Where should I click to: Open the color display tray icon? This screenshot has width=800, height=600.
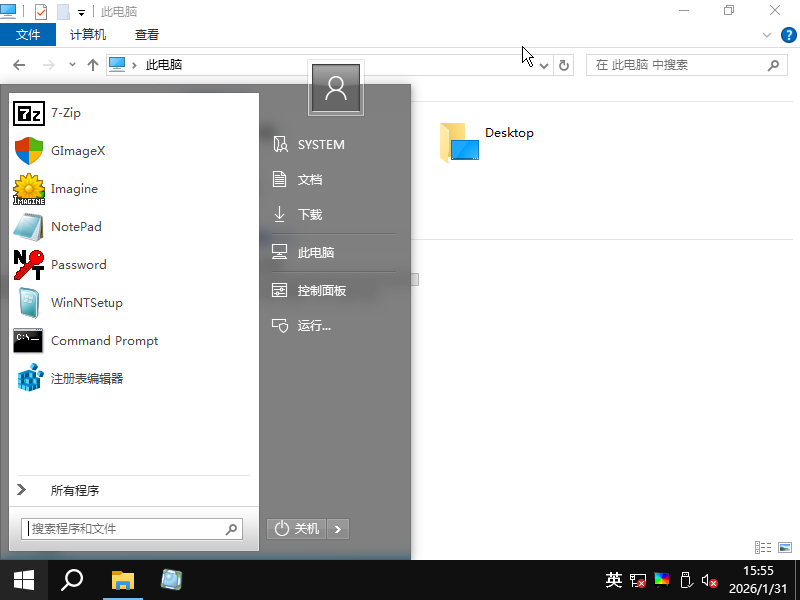point(662,579)
